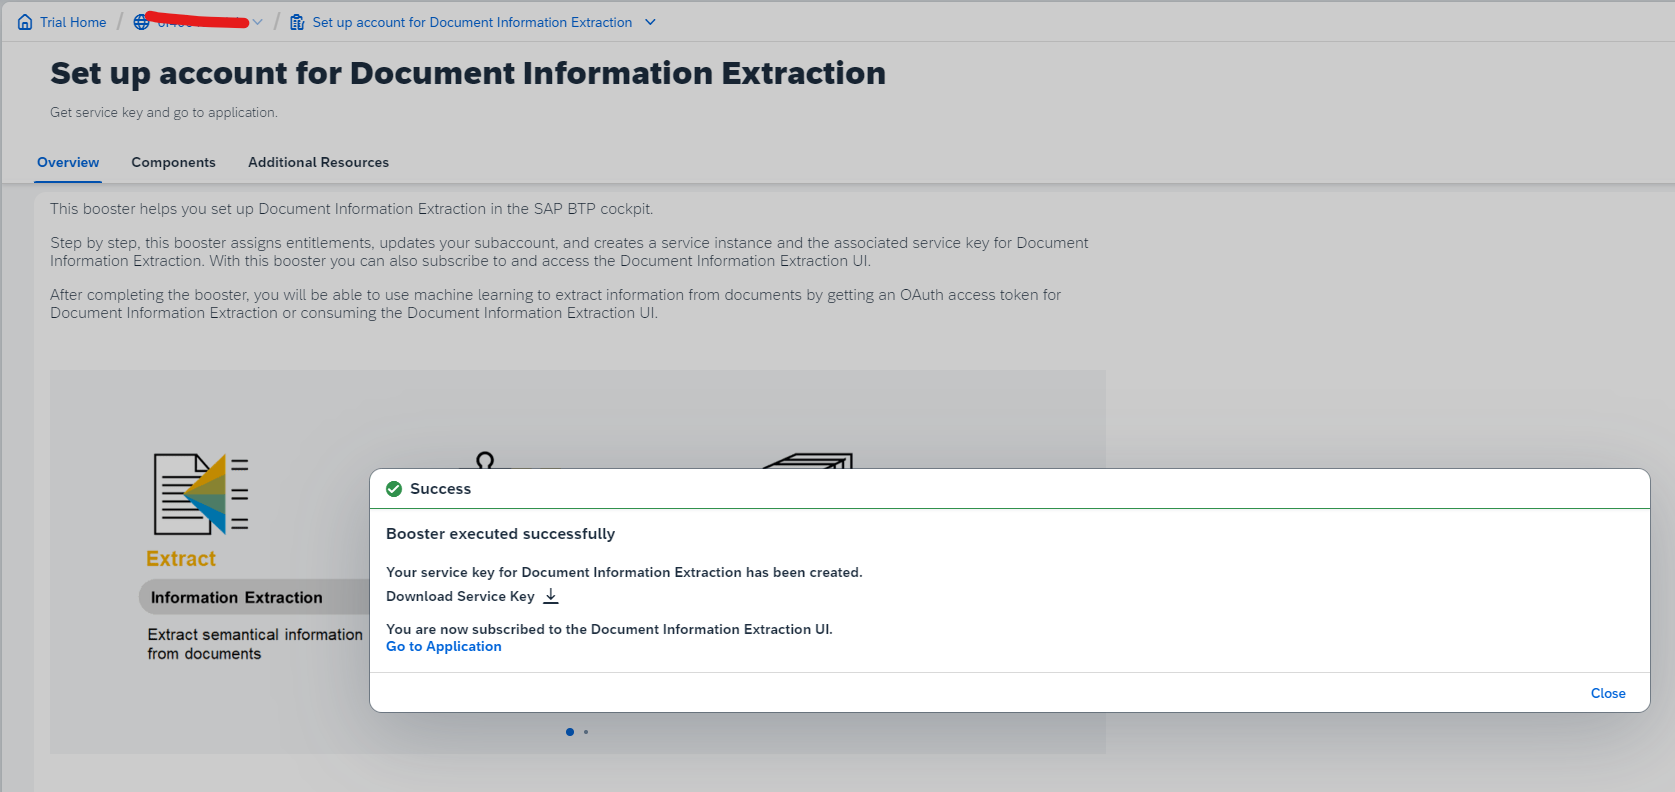Click the 'After completing the booster' paragraph
The width and height of the screenshot is (1675, 792).
(x=555, y=304)
